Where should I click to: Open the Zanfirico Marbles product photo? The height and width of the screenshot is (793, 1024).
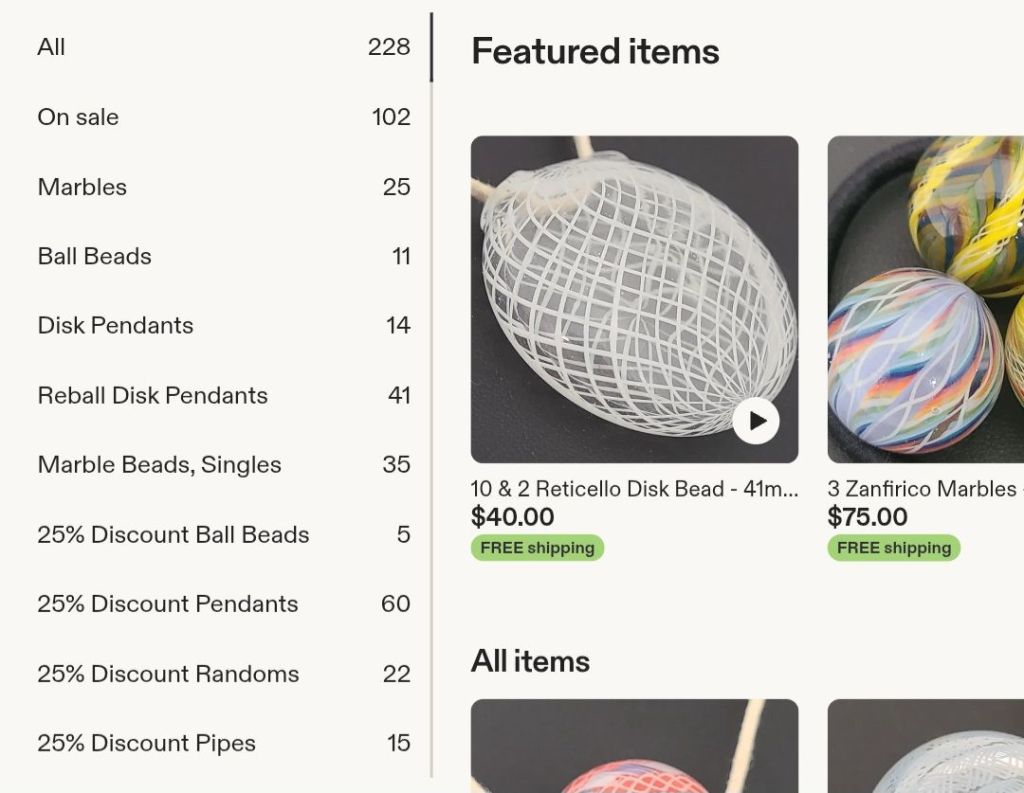[925, 299]
